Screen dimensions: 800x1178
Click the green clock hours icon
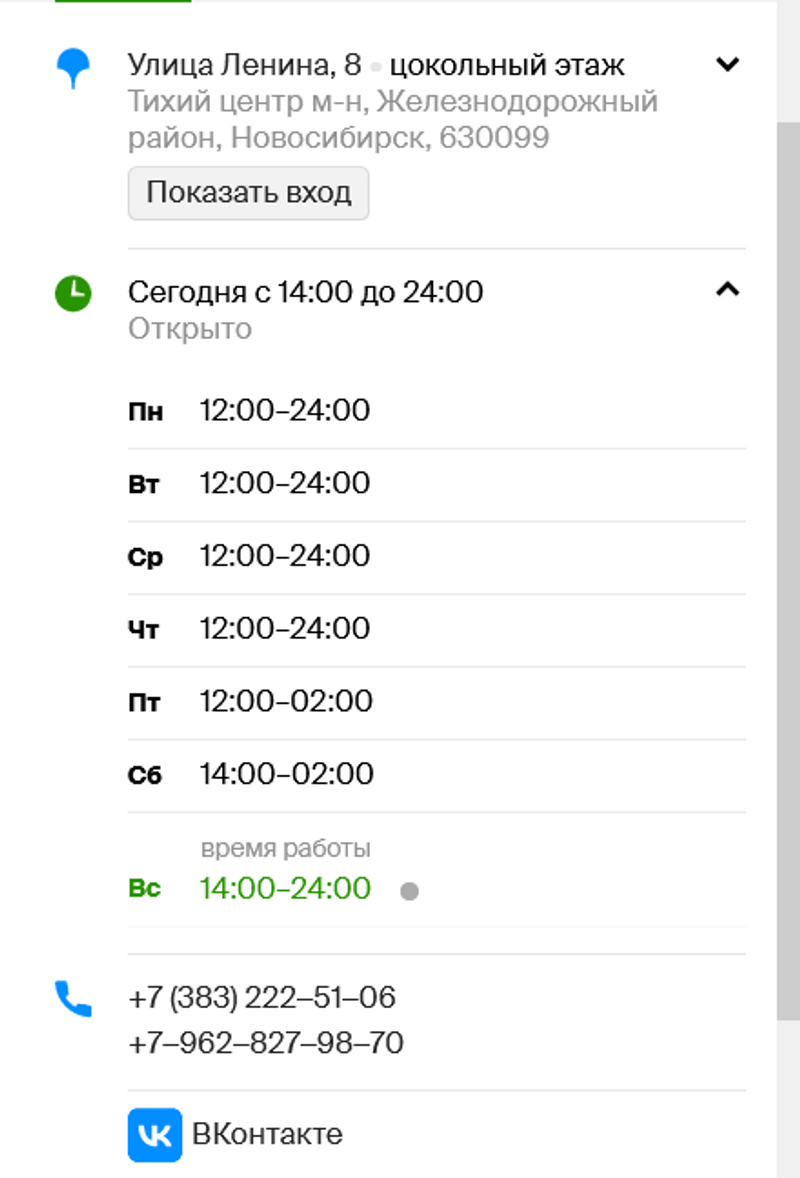(x=73, y=293)
